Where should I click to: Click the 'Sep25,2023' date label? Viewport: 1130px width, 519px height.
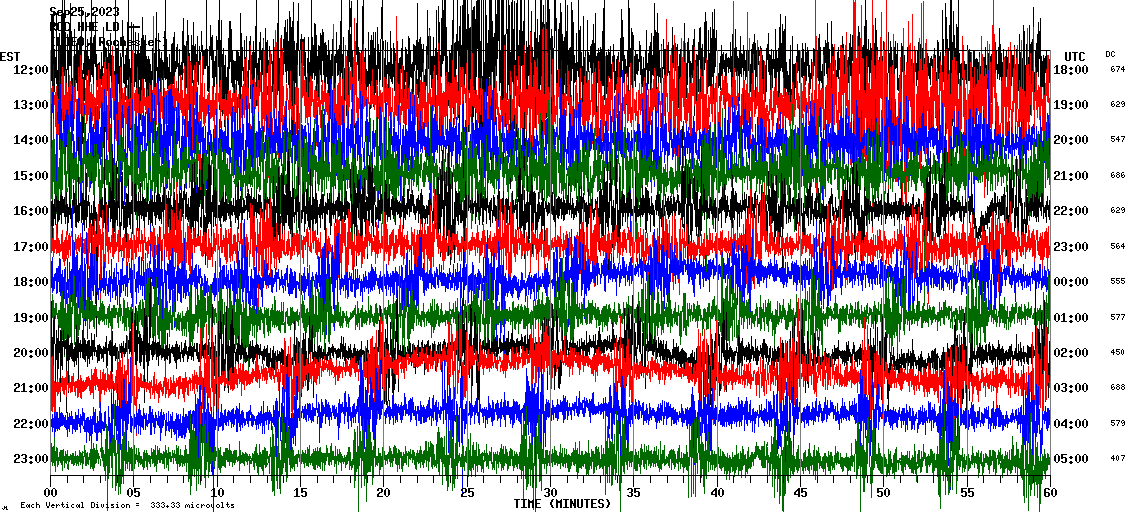pos(84,12)
